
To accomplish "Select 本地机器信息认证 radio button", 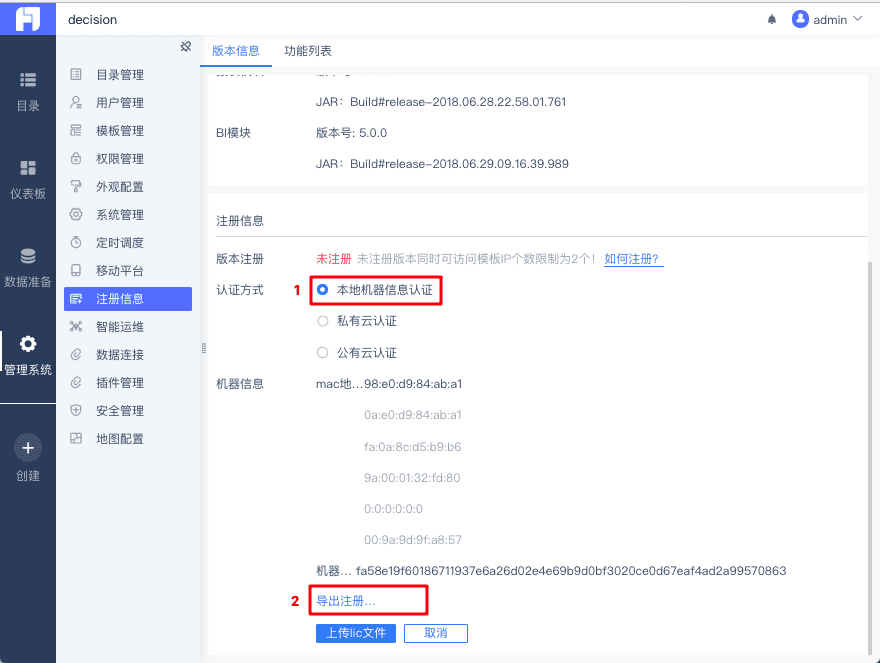I will (x=322, y=290).
